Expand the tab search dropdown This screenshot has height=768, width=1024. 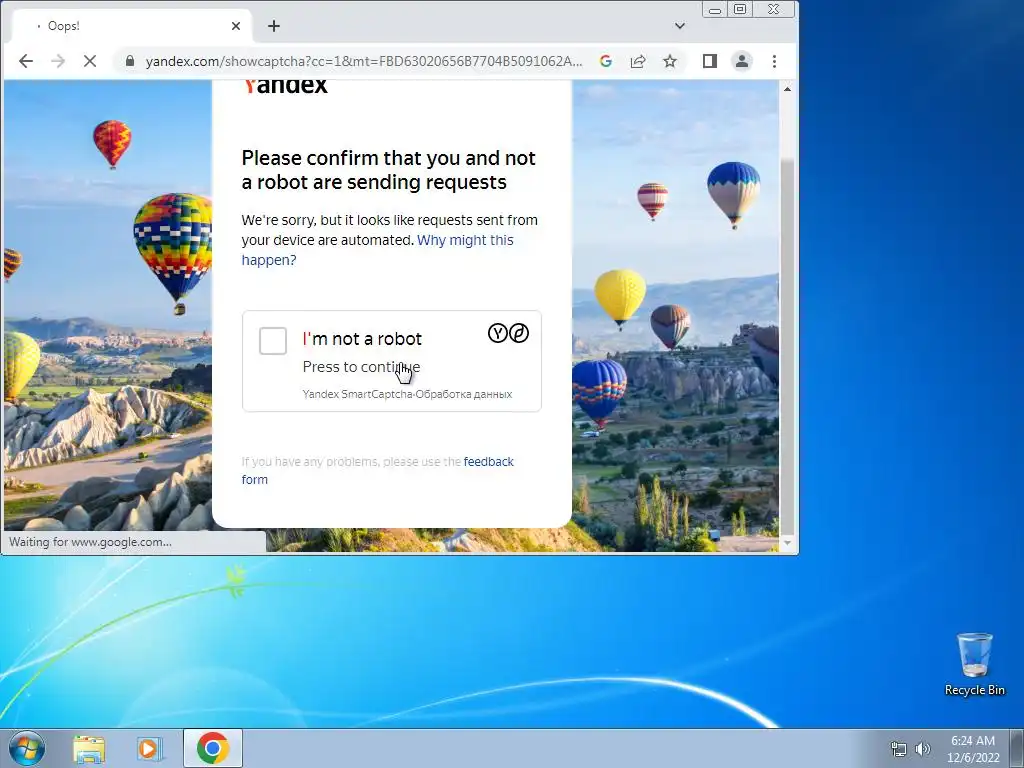click(x=680, y=26)
